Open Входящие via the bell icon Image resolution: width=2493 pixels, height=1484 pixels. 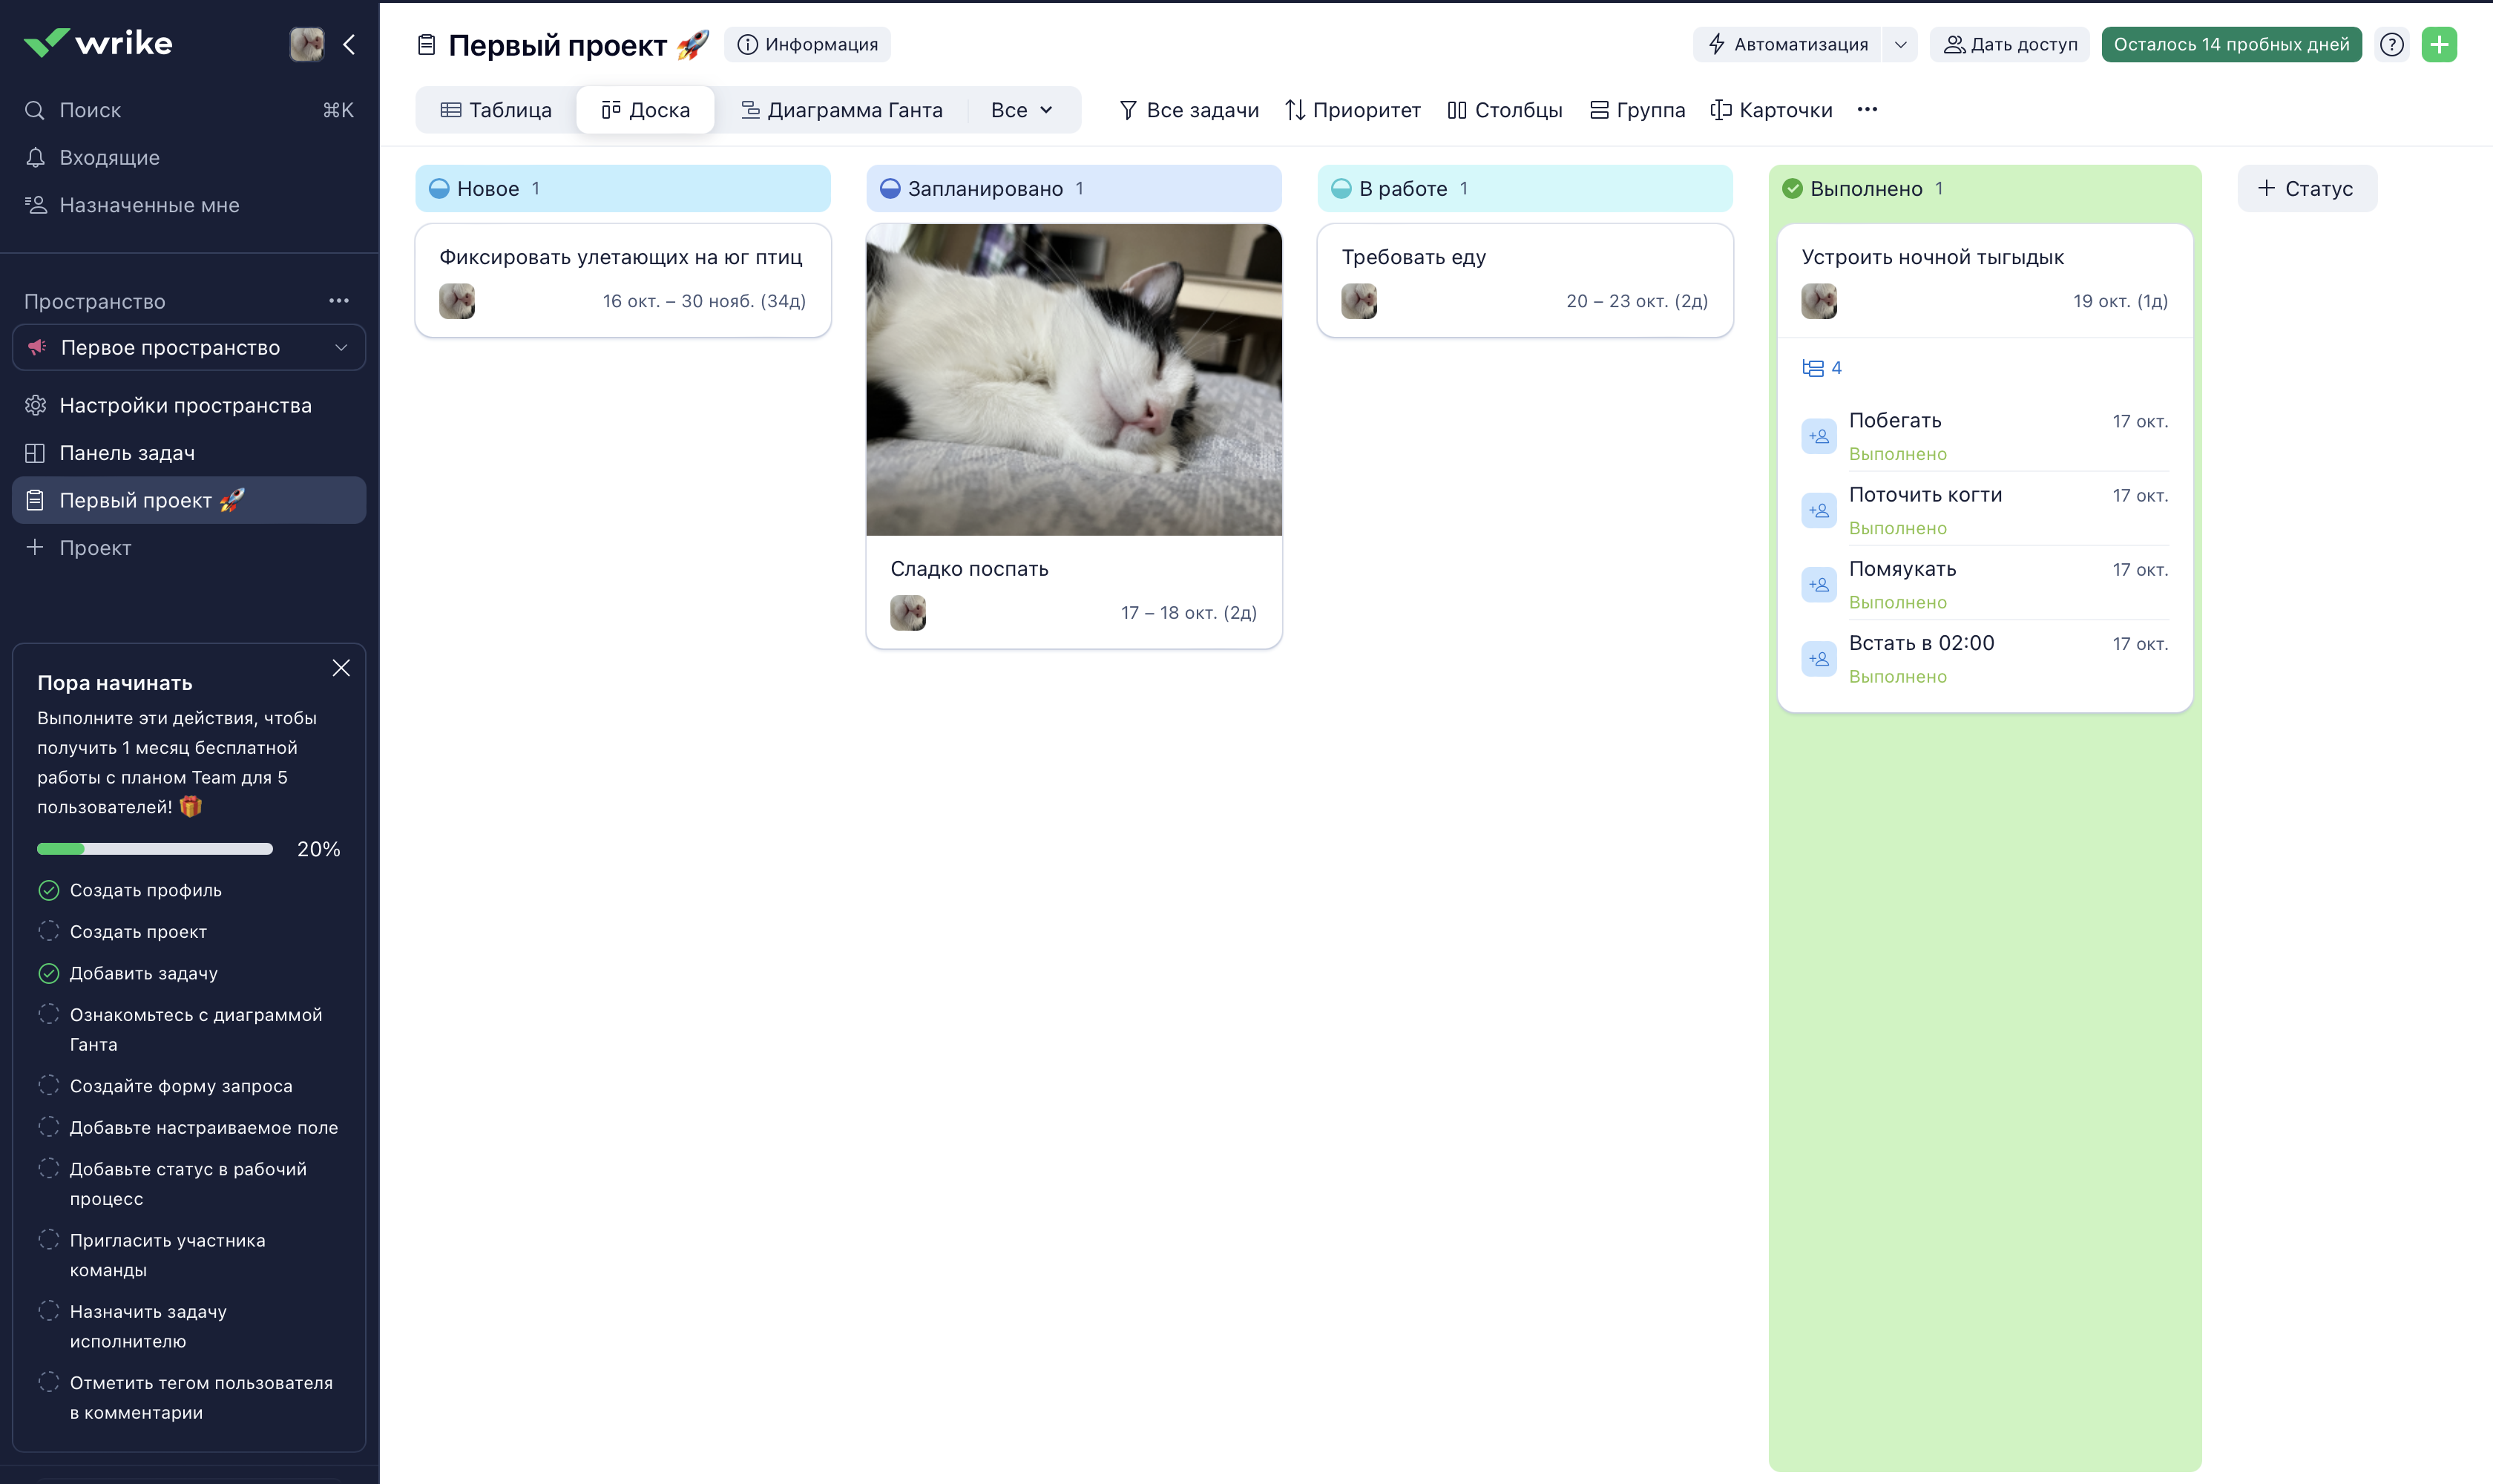(x=36, y=157)
